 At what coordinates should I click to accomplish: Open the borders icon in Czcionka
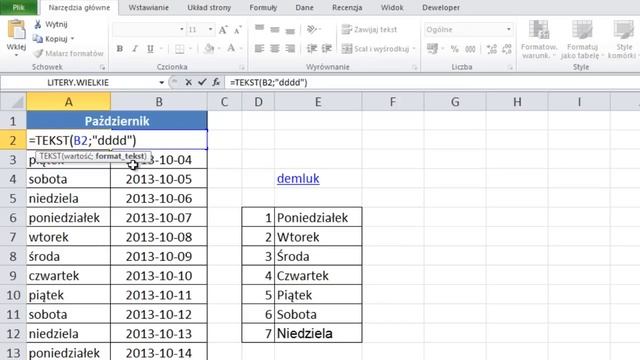pyautogui.click(x=179, y=49)
